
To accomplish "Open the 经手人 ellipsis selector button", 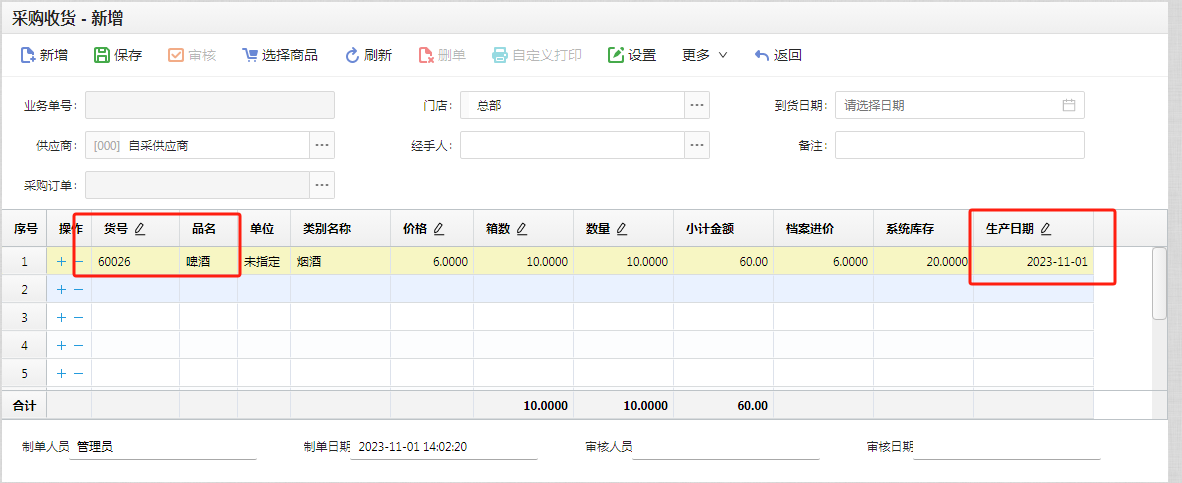I will [697, 145].
